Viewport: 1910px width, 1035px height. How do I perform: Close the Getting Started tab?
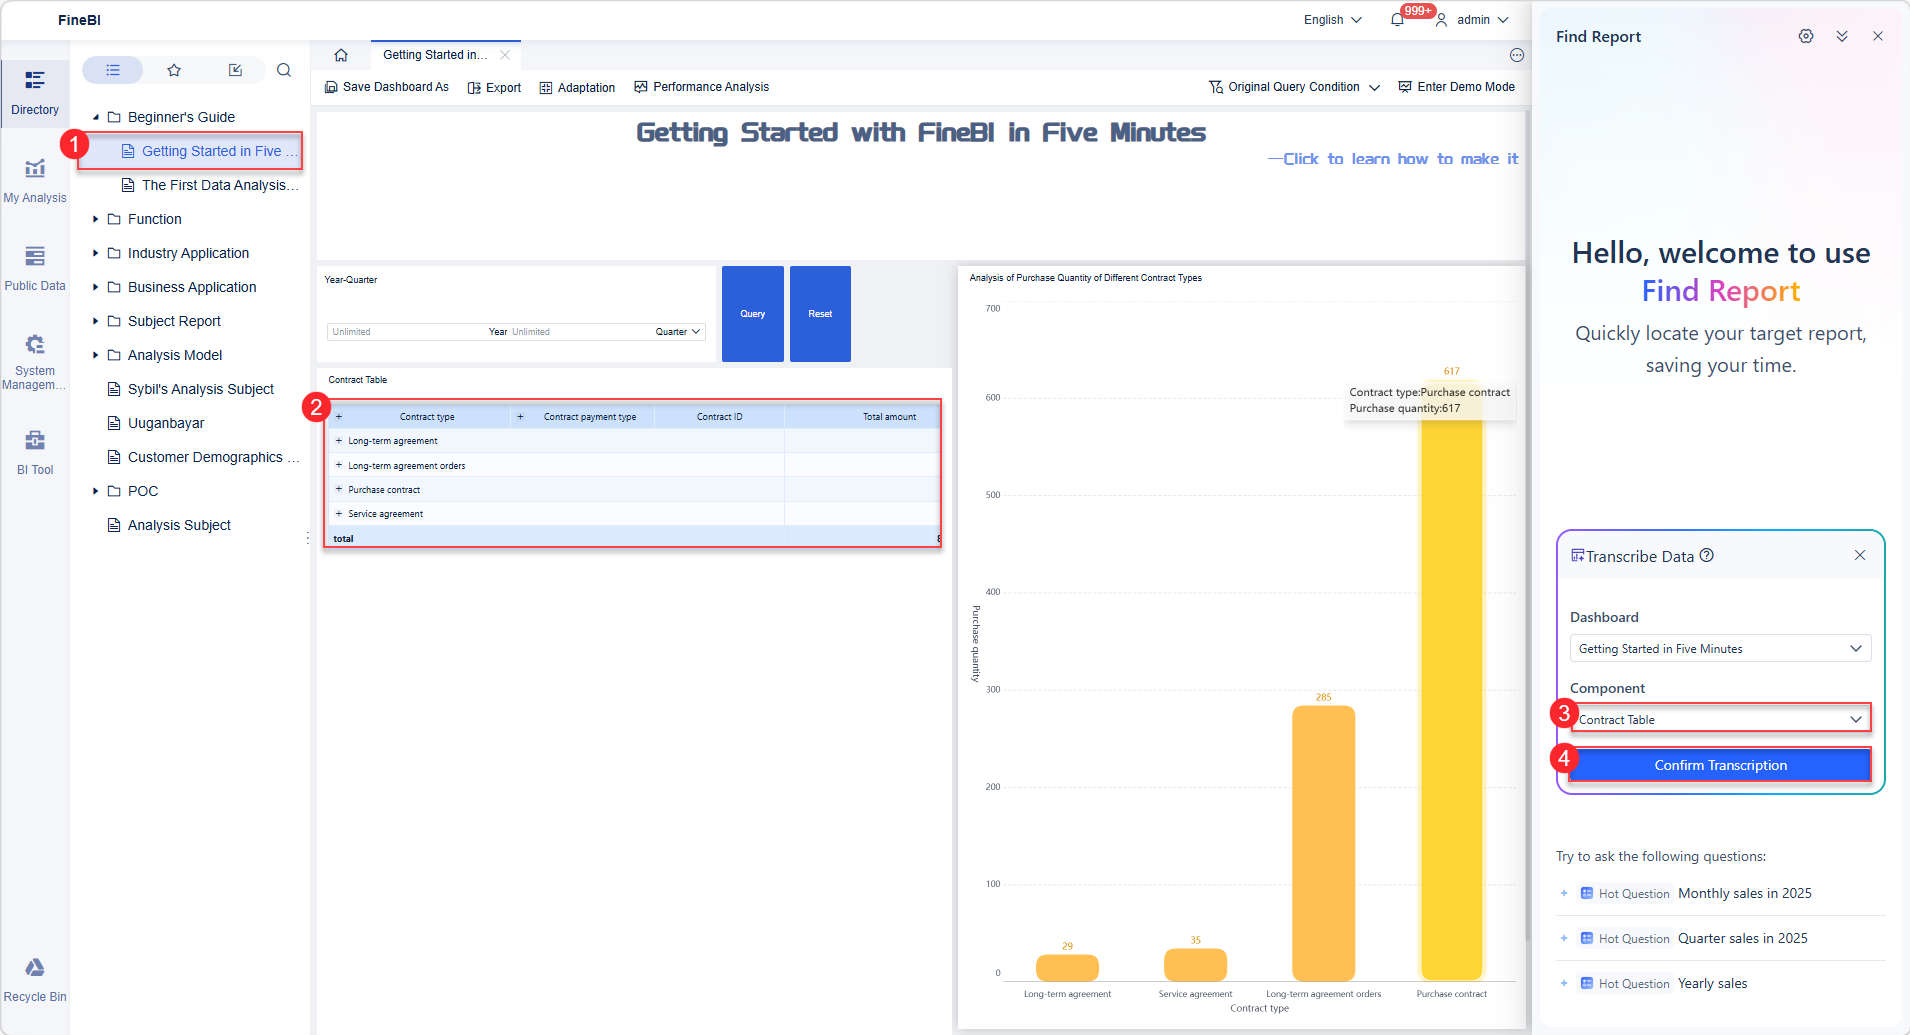coord(505,55)
